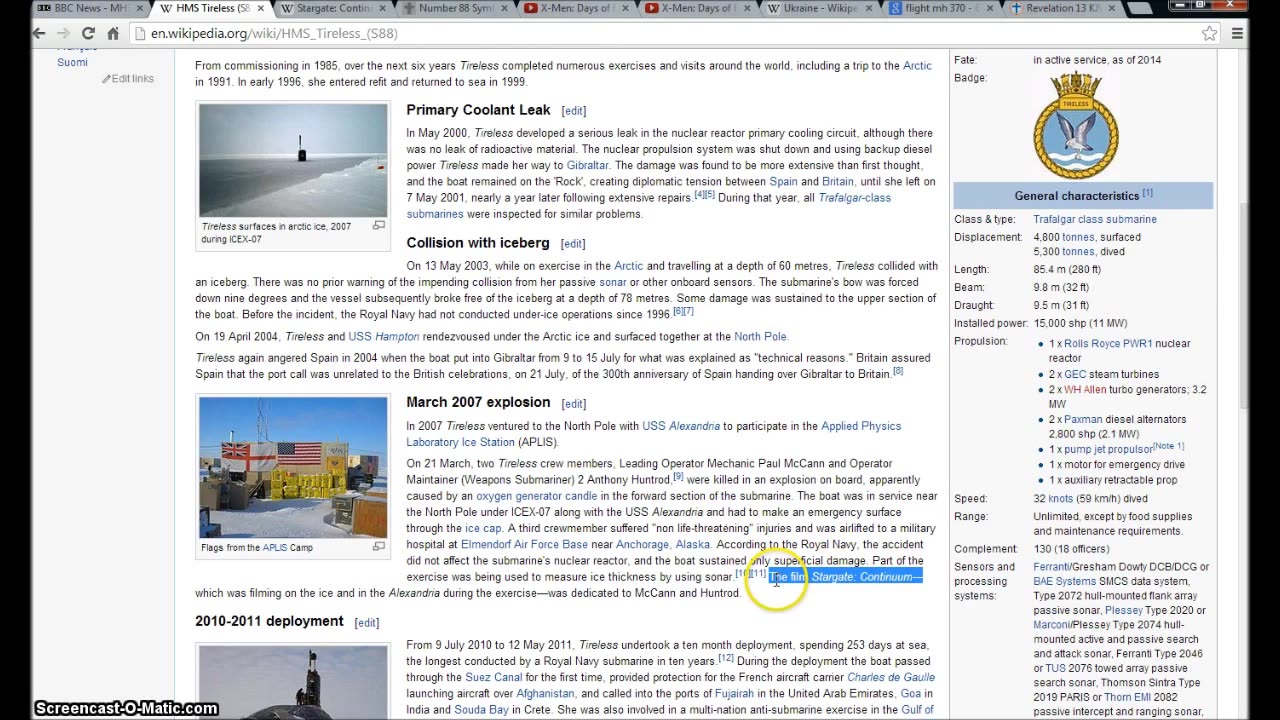The width and height of the screenshot is (1280, 720).
Task: Open the Souda Bay link
Action: pyautogui.click(x=481, y=709)
